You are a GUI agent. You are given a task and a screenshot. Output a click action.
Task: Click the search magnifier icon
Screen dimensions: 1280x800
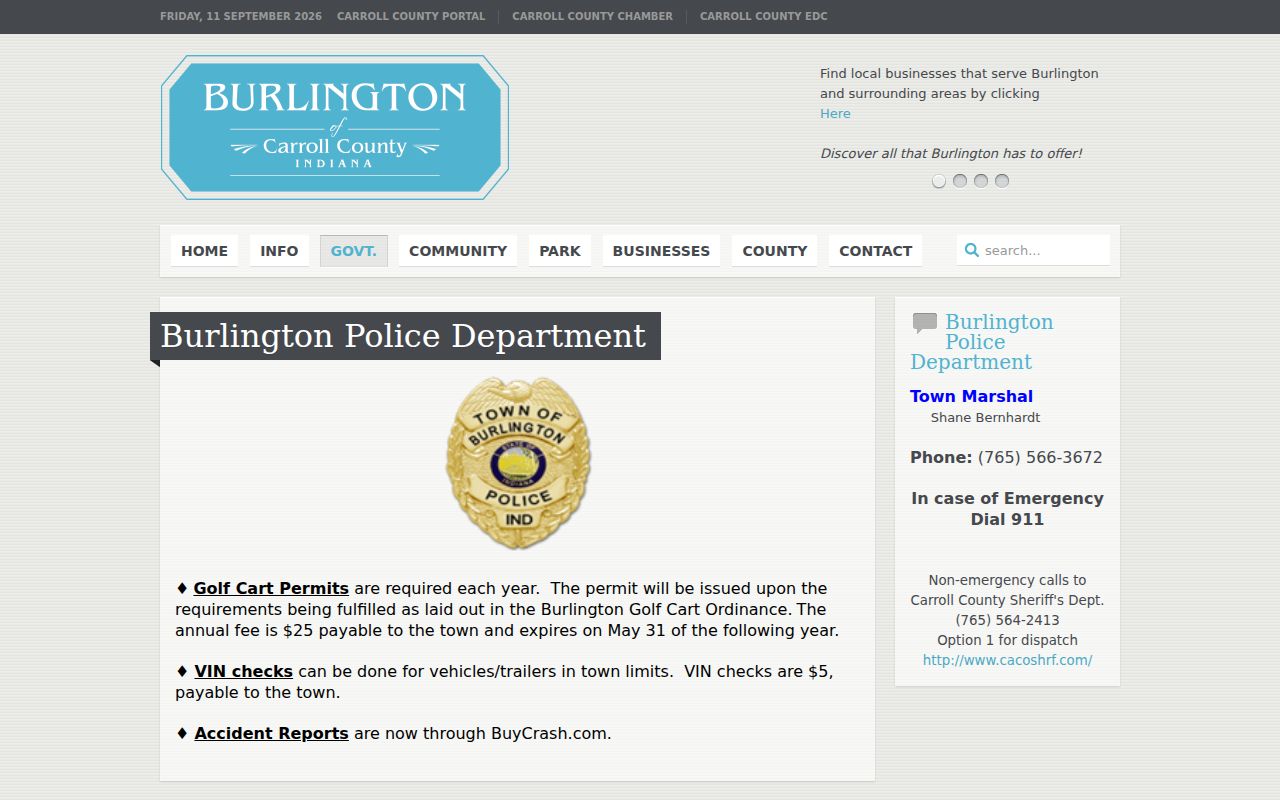(x=971, y=250)
